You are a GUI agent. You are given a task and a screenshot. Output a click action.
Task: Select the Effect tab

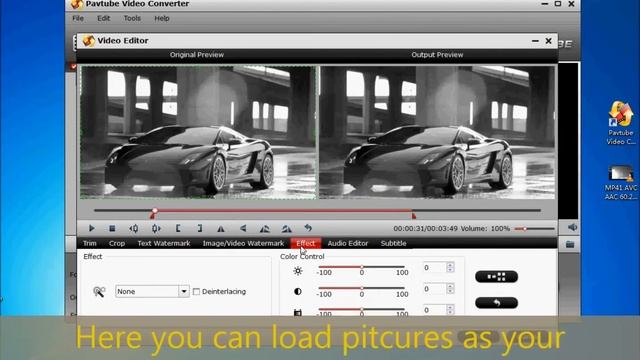click(306, 243)
